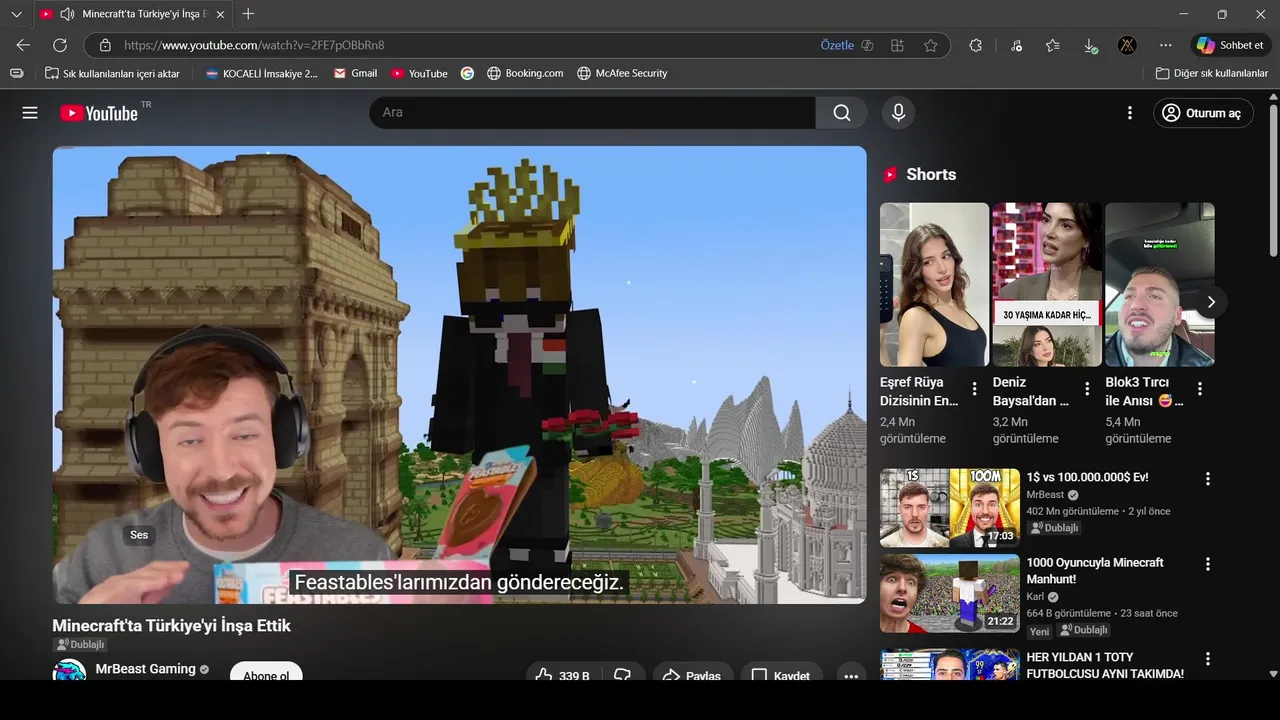
Task: Start voice search with the microphone
Action: click(898, 113)
